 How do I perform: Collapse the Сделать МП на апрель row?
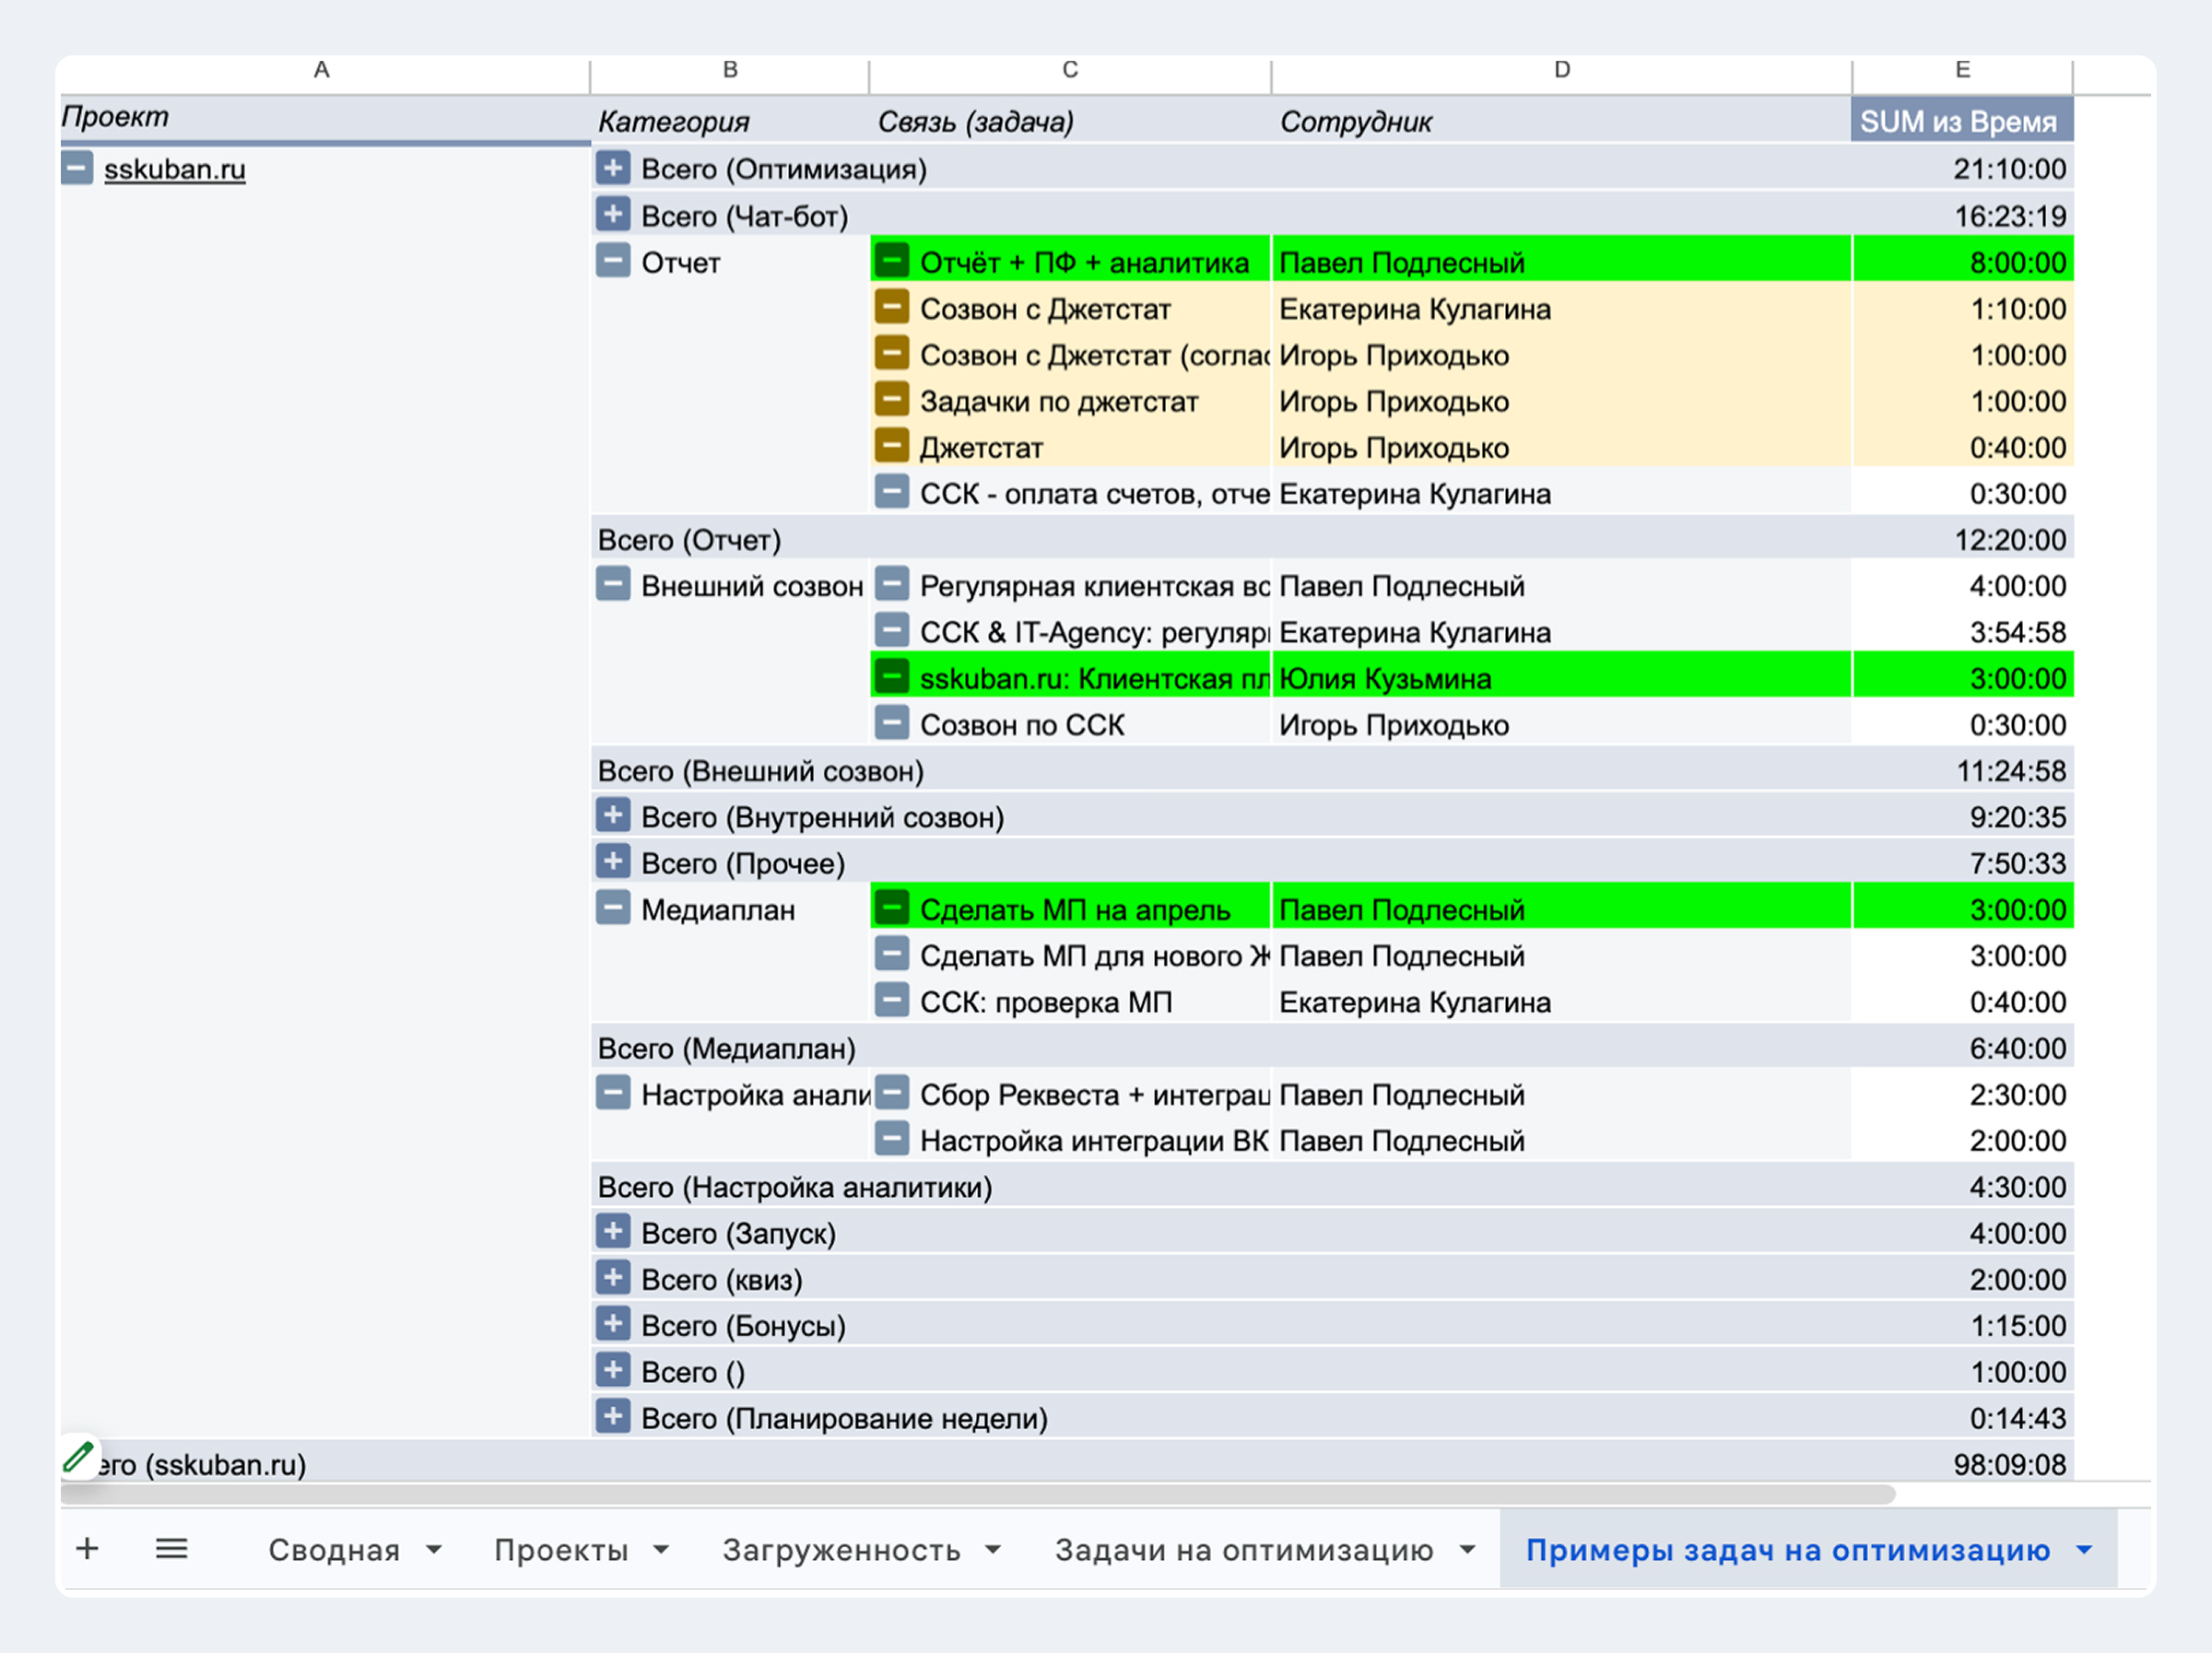pyautogui.click(x=891, y=908)
